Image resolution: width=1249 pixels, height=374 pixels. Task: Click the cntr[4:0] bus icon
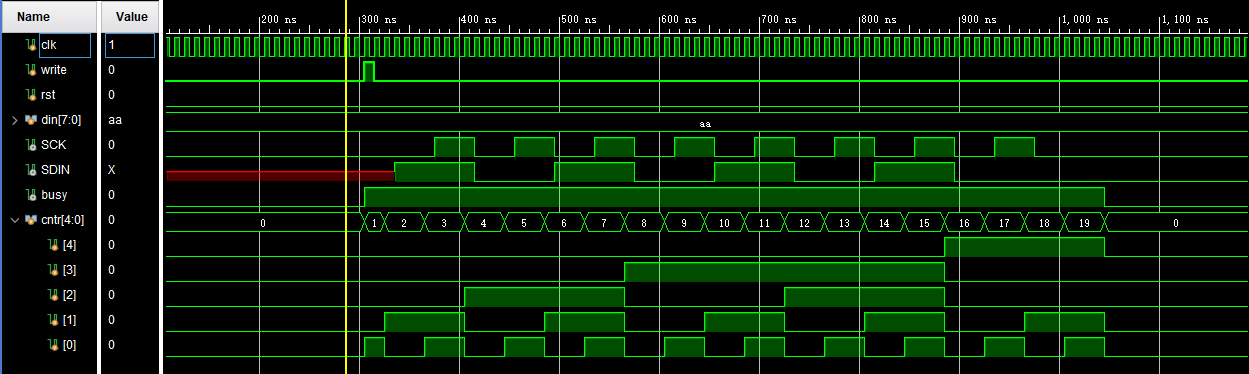tap(31, 220)
